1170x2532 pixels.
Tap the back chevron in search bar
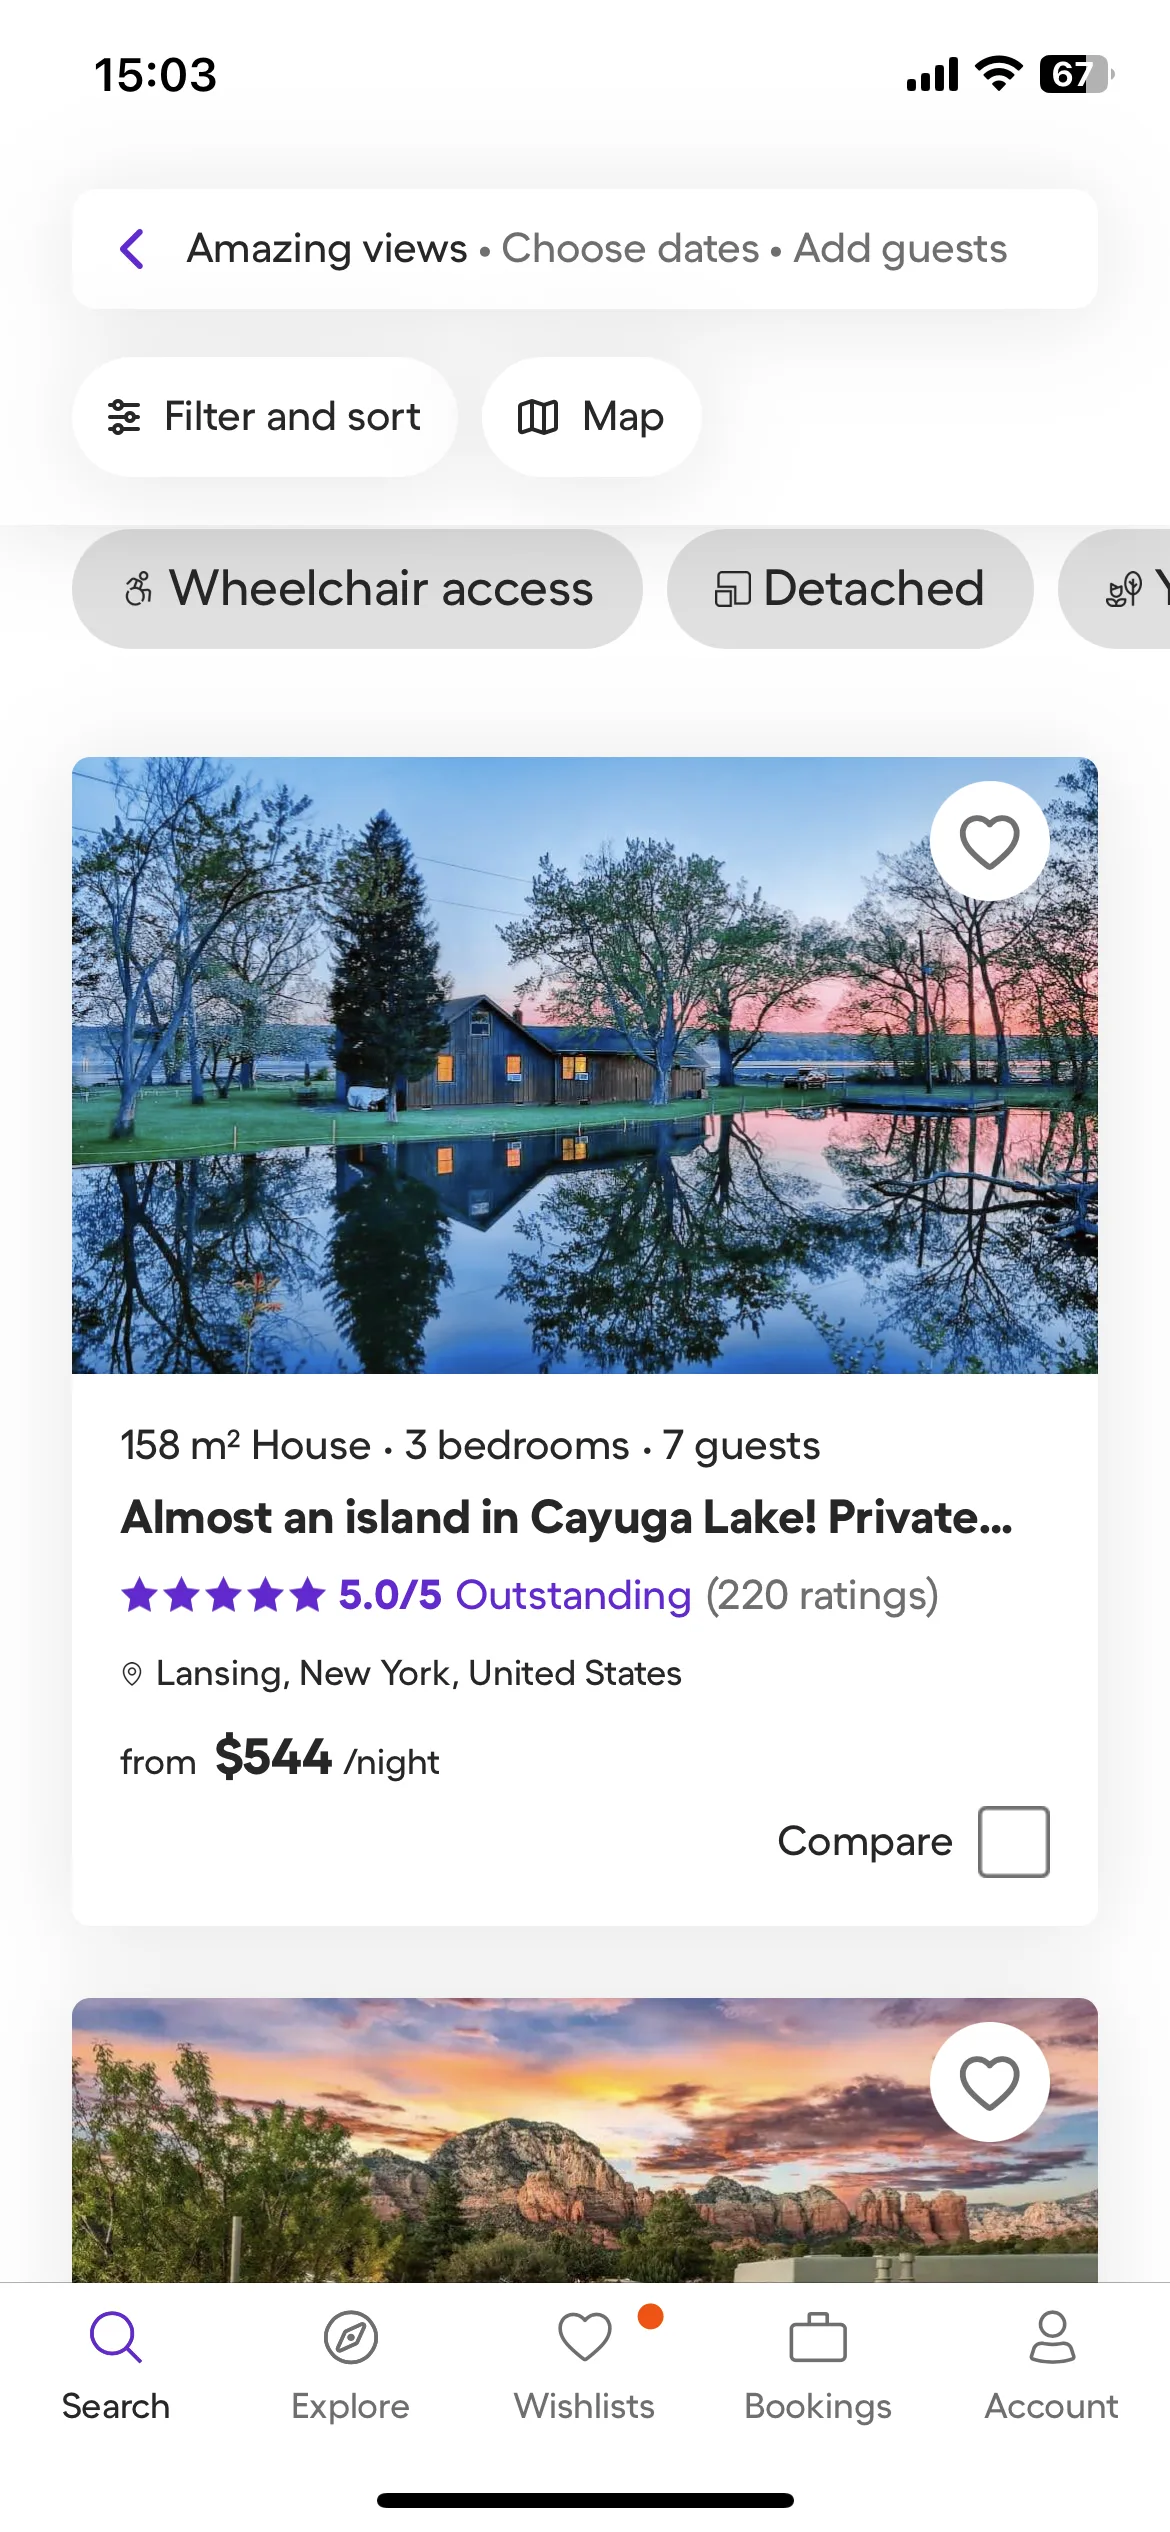click(133, 249)
